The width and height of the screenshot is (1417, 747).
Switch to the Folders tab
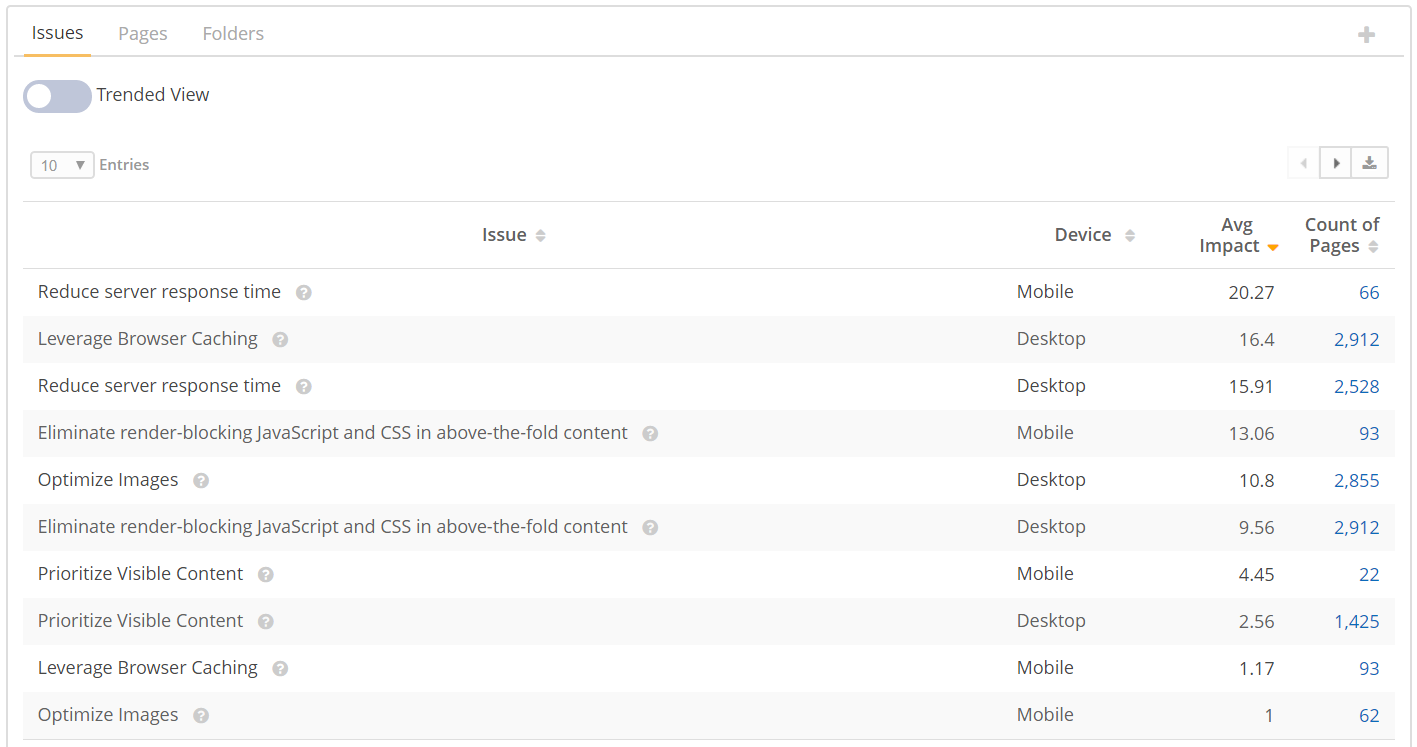point(233,33)
